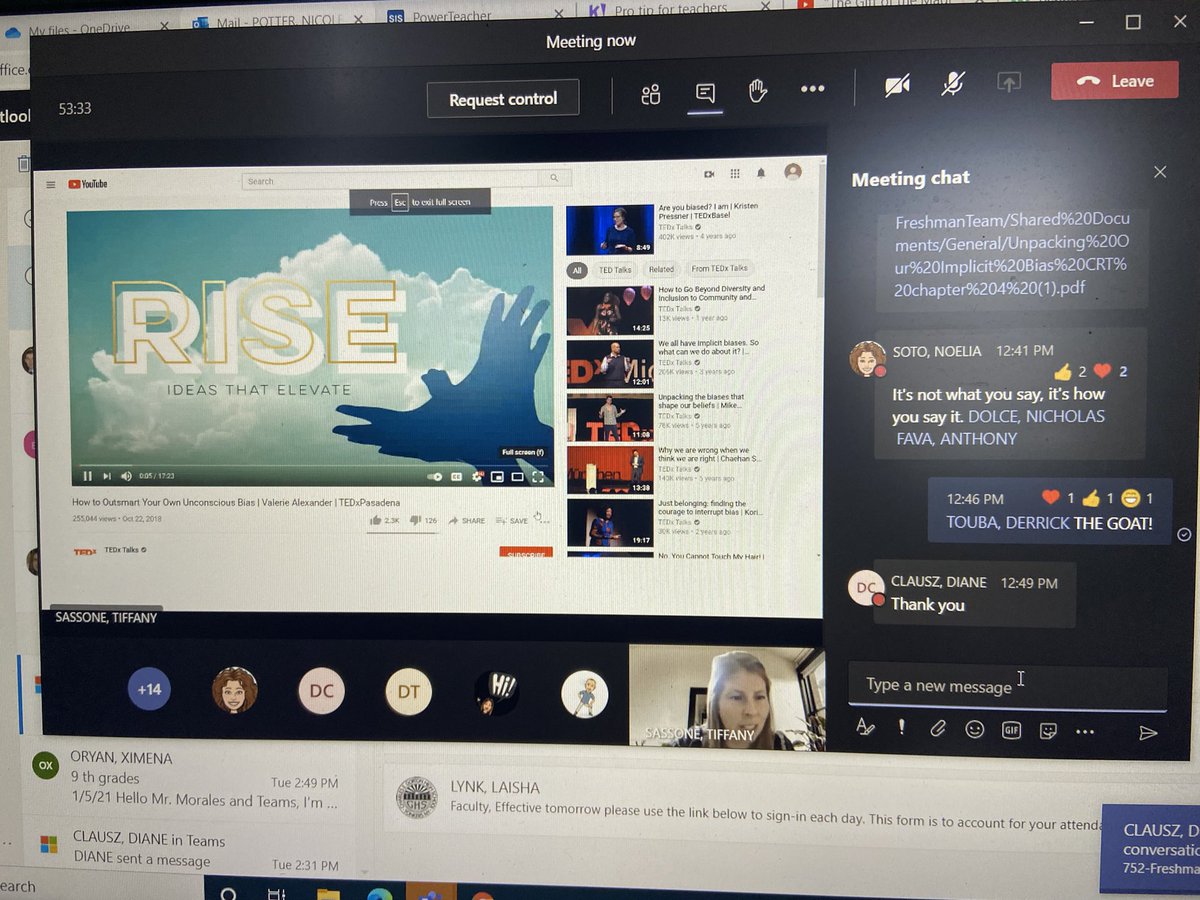Select the TED Talks filter chip
The image size is (1200, 900).
(615, 270)
